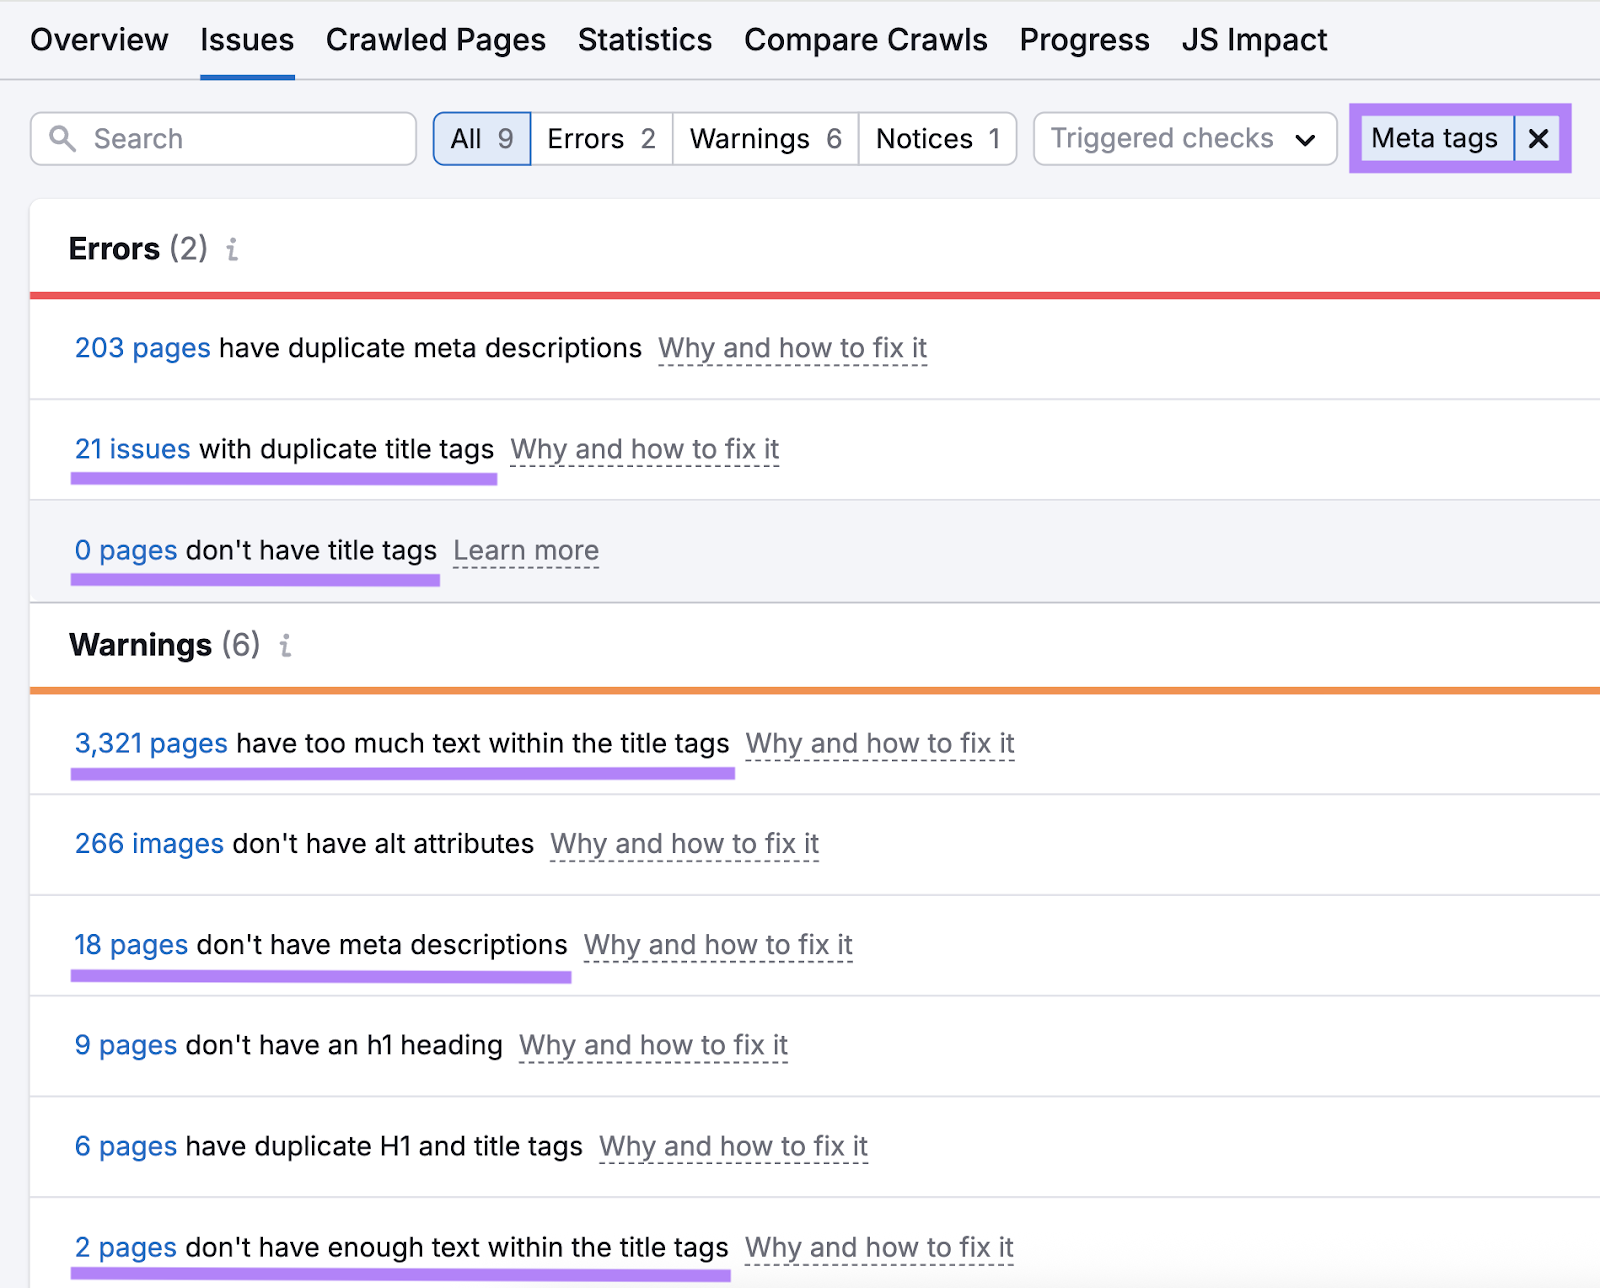Click Learn more about missing title tags
The height and width of the screenshot is (1288, 1600).
(526, 550)
